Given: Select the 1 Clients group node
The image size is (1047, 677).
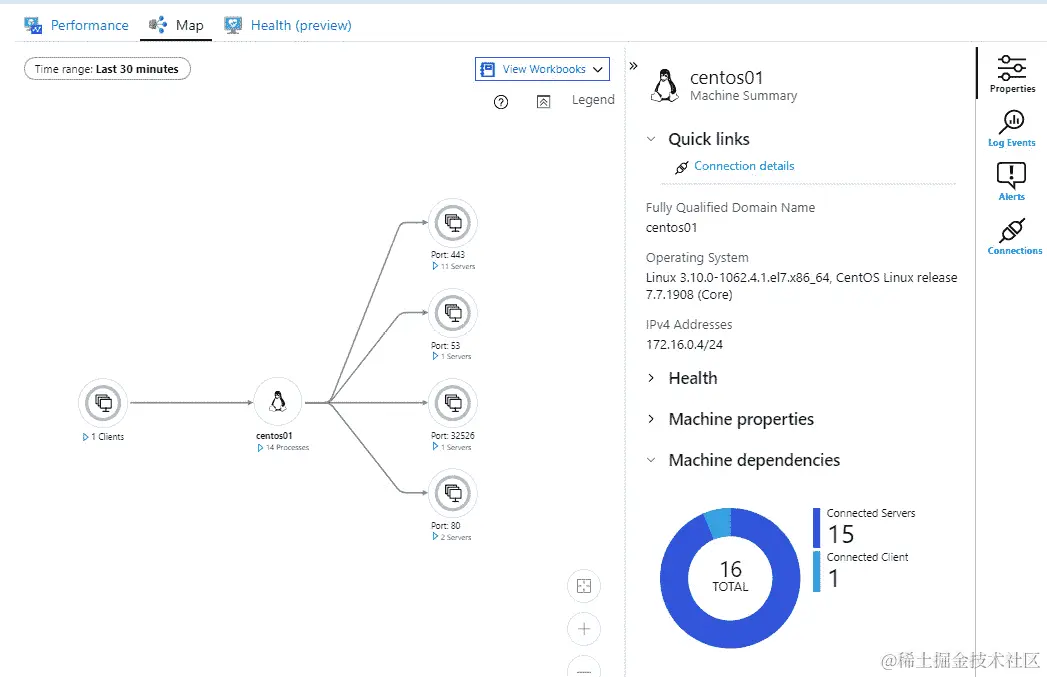Looking at the screenshot, I should click(x=103, y=403).
